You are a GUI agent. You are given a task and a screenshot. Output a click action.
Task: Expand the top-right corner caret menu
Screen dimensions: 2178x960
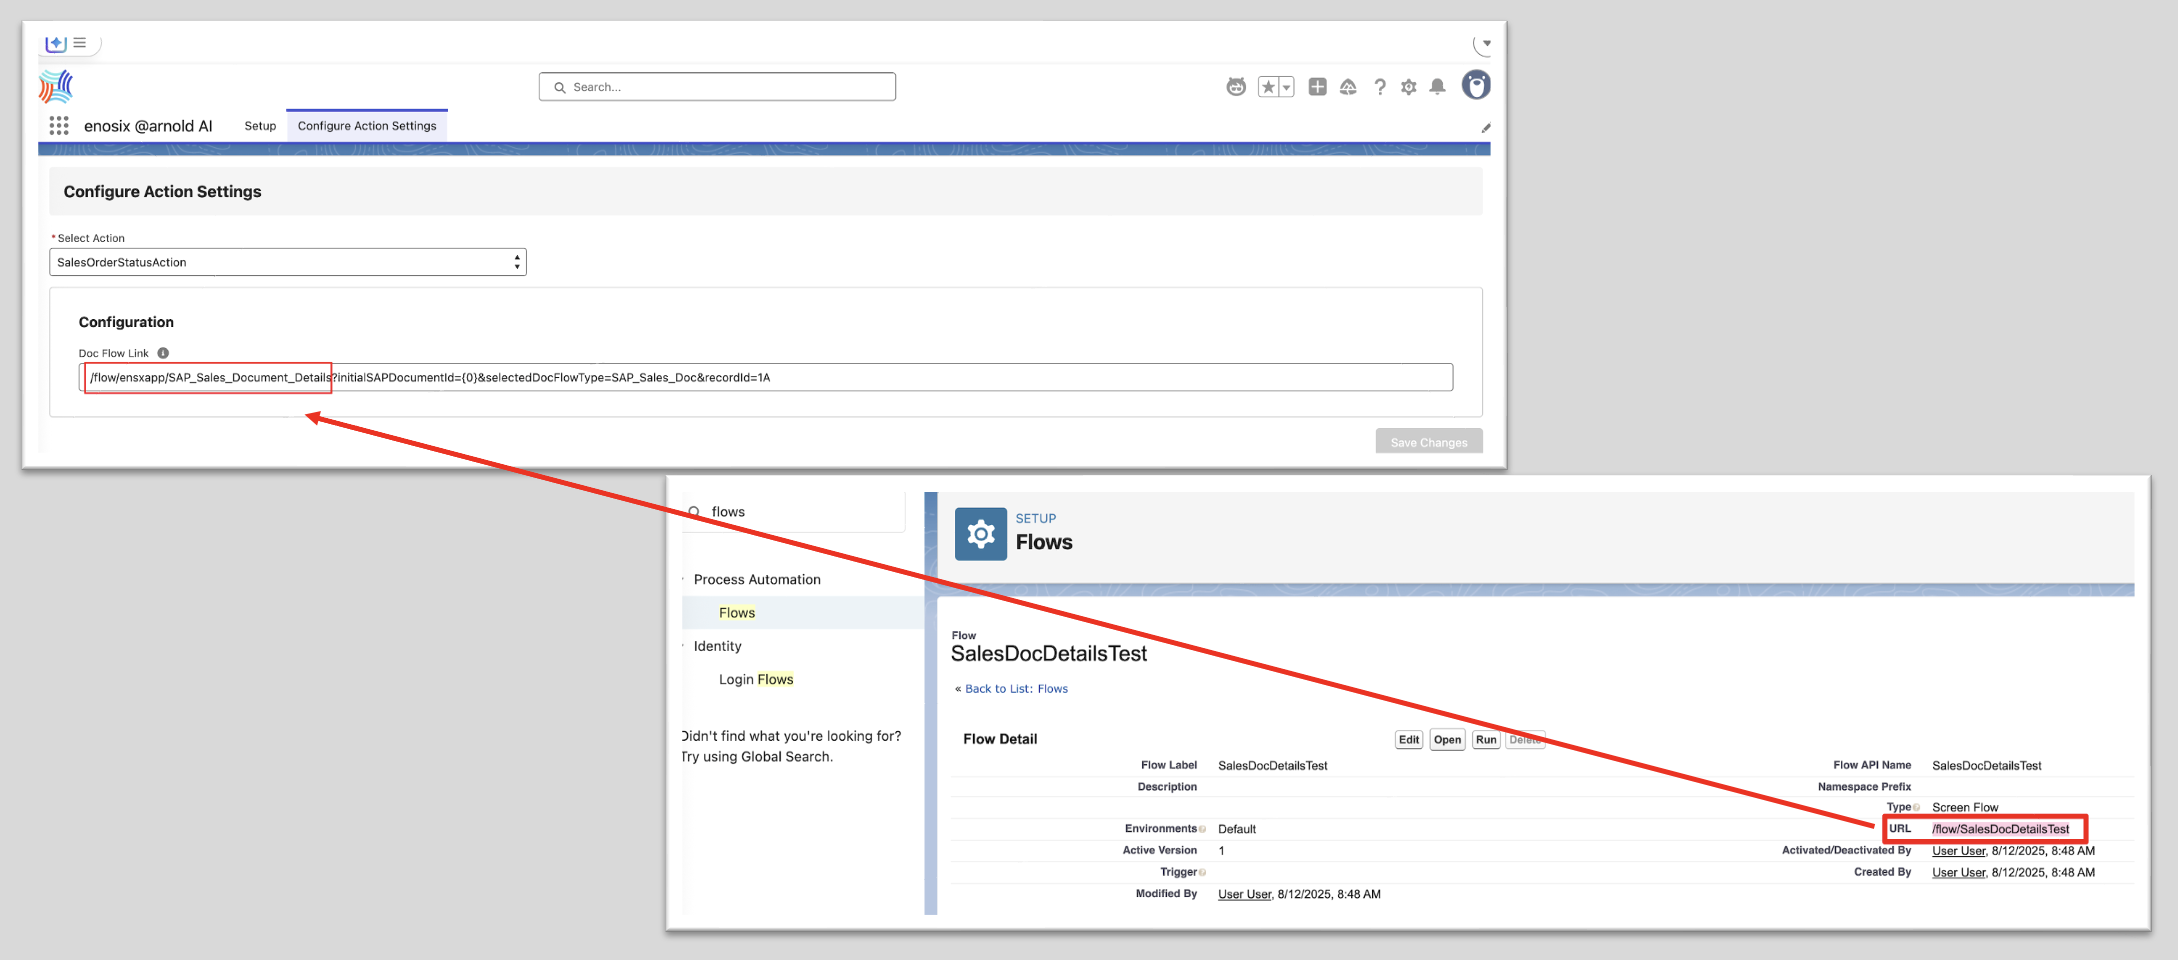(x=1486, y=43)
